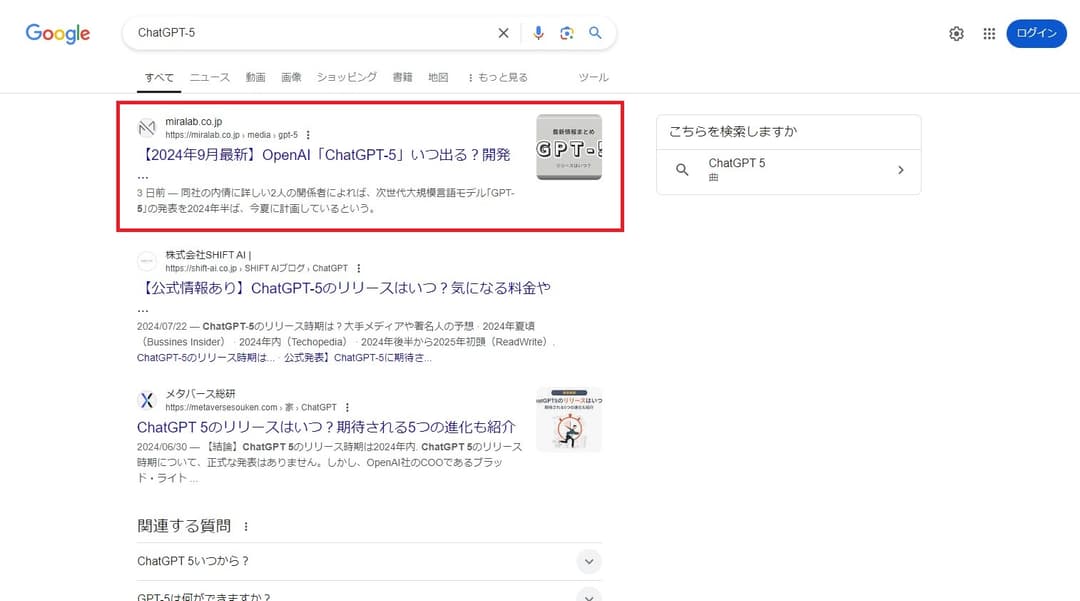Open more options for SHIFT AI result

tap(358, 268)
